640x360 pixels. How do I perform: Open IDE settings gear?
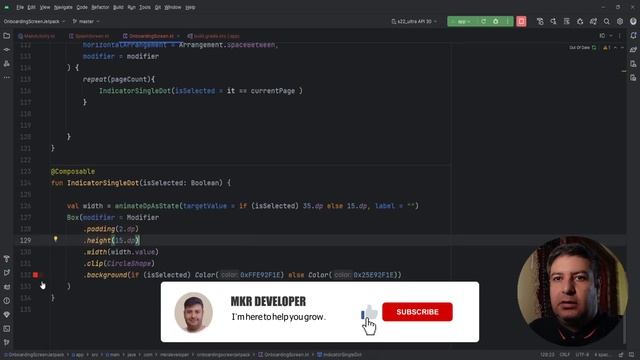[x=620, y=21]
